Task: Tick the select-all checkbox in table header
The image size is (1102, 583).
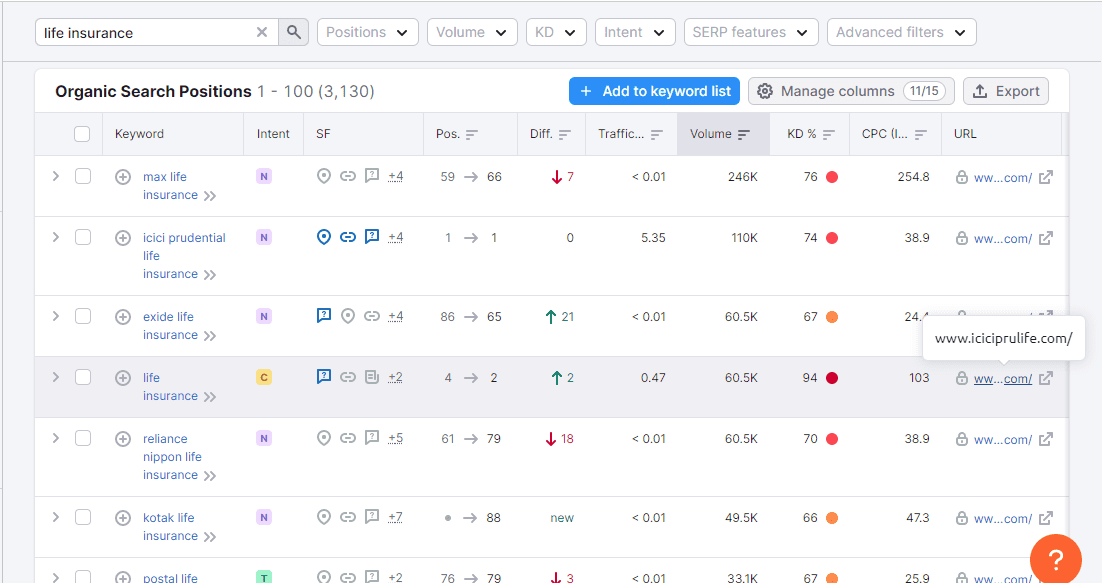Action: point(82,133)
